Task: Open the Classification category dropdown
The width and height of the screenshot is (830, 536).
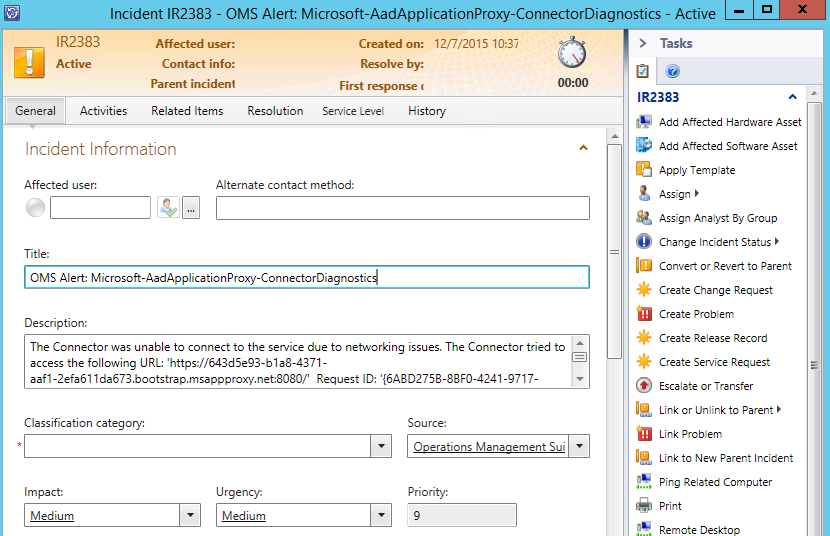Action: coord(380,446)
